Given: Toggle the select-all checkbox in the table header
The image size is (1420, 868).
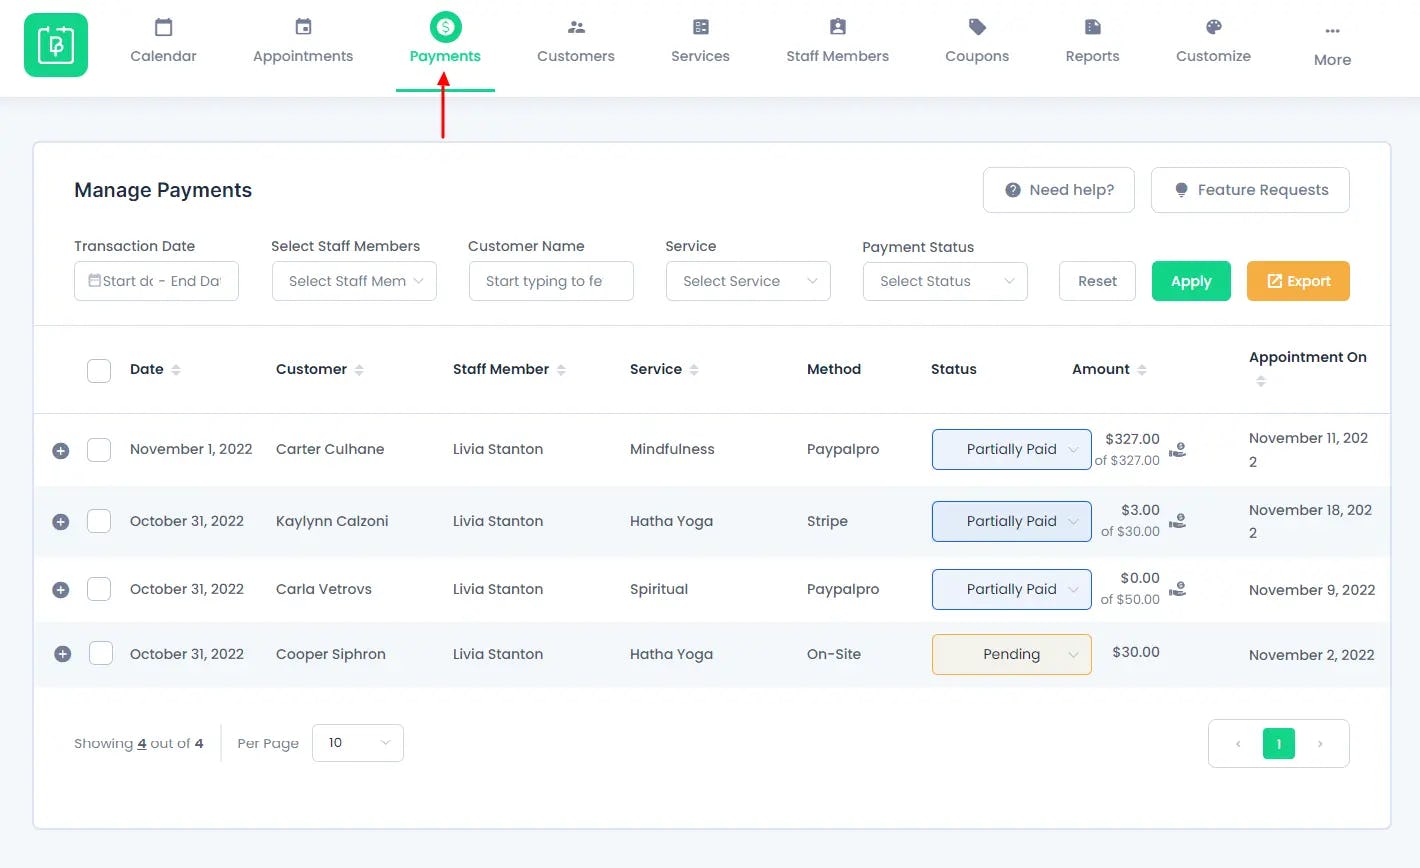Looking at the screenshot, I should pyautogui.click(x=98, y=369).
